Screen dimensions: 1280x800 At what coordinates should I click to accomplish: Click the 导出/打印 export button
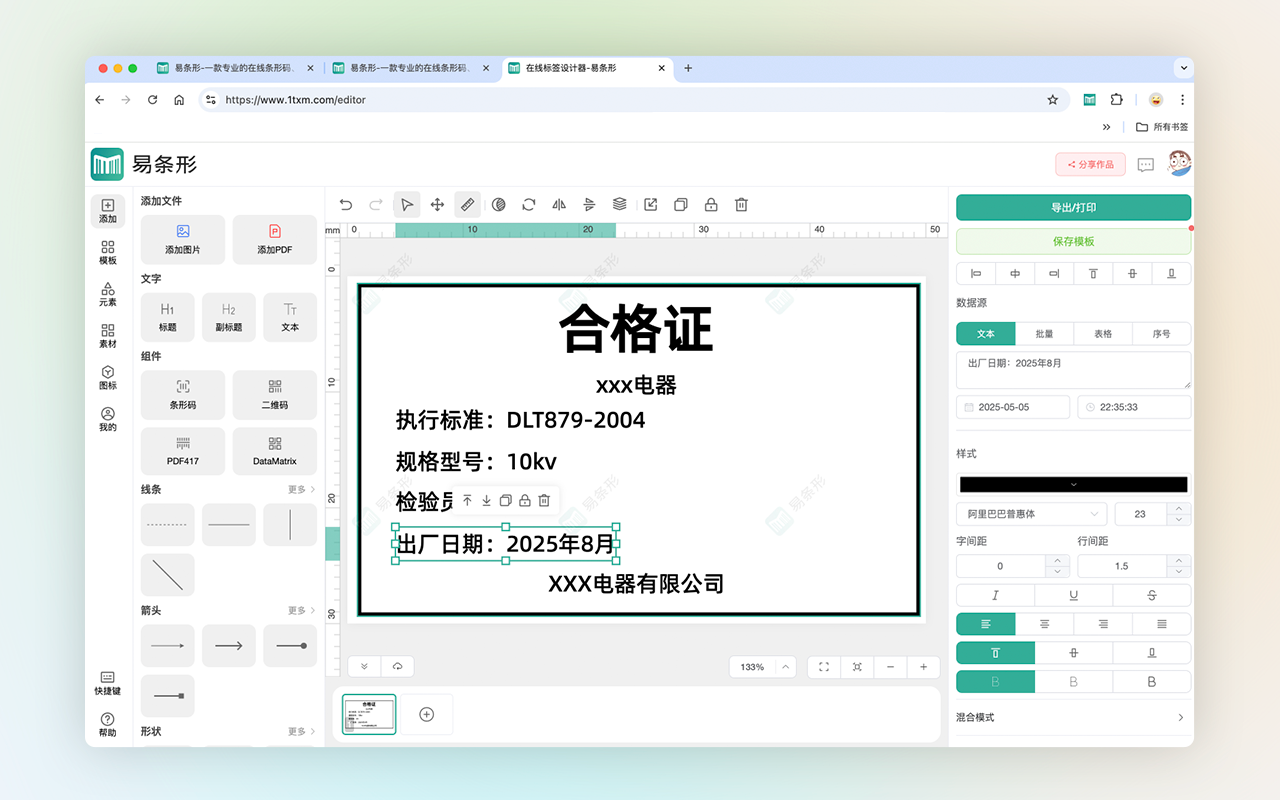pos(1072,207)
